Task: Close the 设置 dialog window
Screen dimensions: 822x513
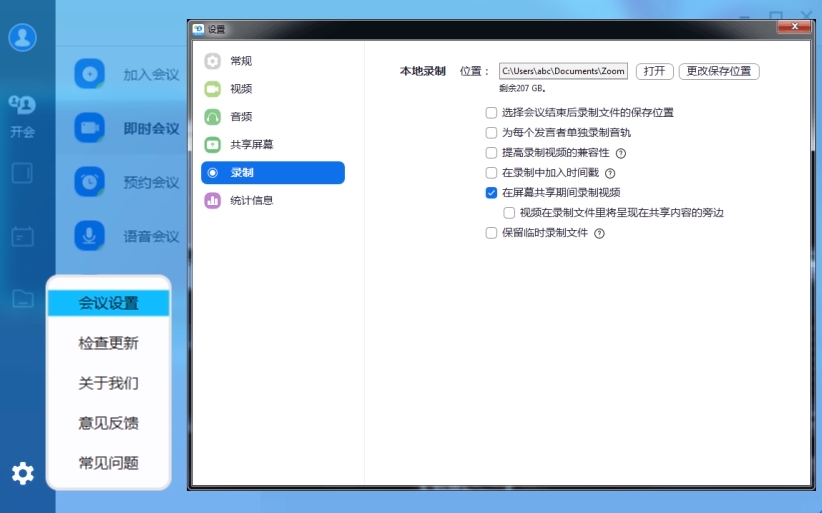Action: coord(794,26)
